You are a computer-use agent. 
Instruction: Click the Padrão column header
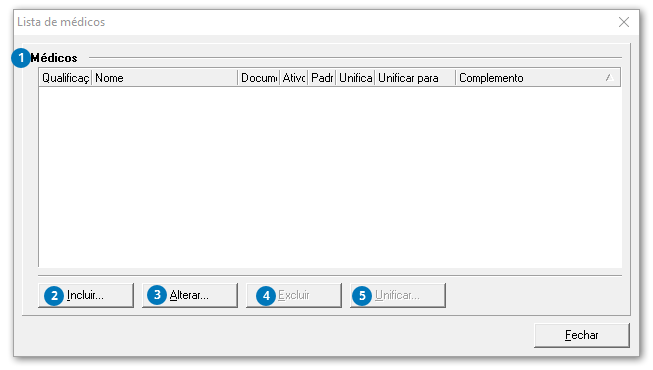pos(322,78)
